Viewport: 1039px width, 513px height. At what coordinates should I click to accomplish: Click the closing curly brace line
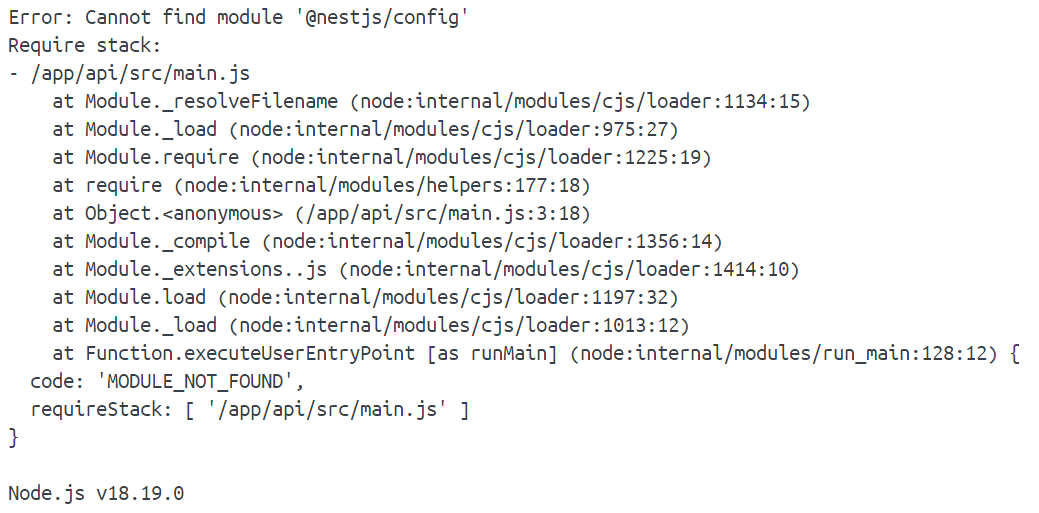coord(13,437)
